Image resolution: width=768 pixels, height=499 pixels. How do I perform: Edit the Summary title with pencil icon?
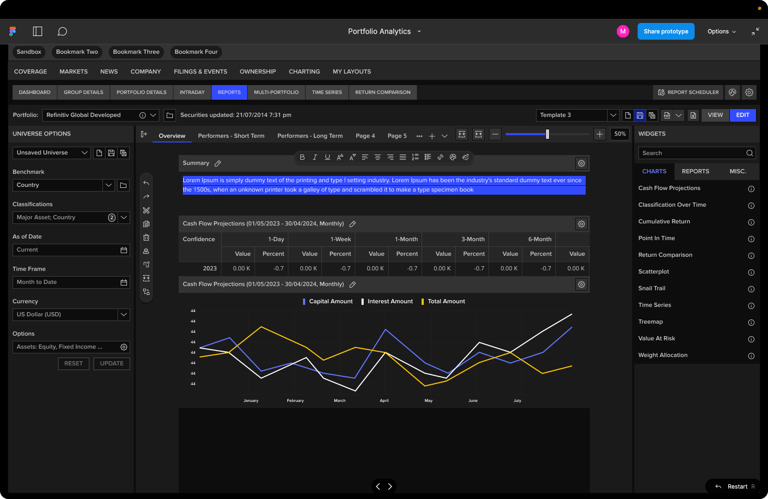tap(218, 163)
